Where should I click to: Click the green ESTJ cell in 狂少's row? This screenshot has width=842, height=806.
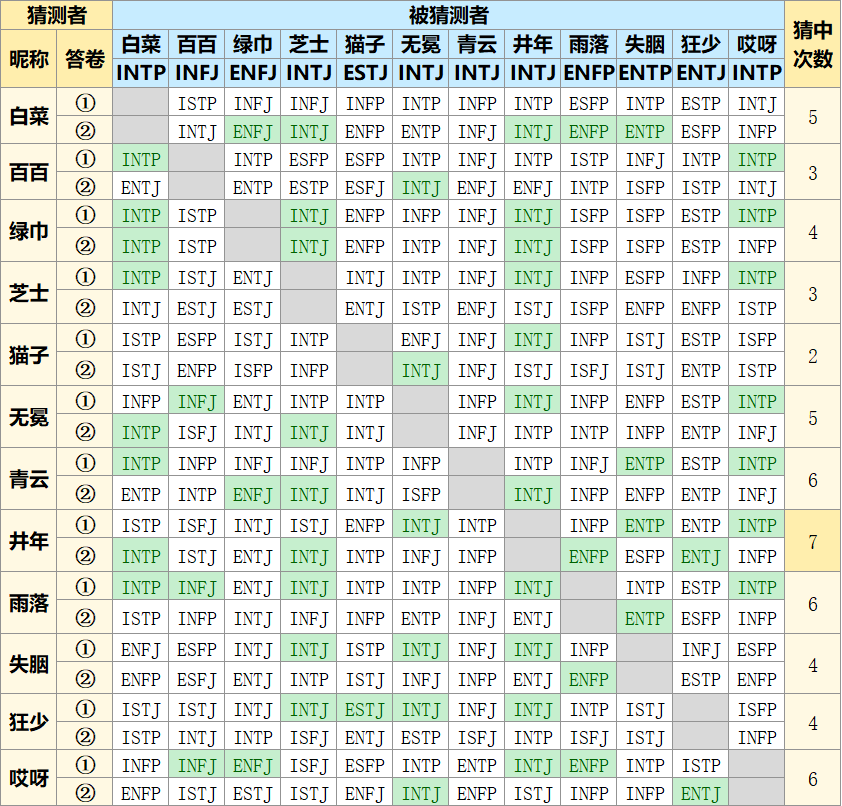point(365,710)
